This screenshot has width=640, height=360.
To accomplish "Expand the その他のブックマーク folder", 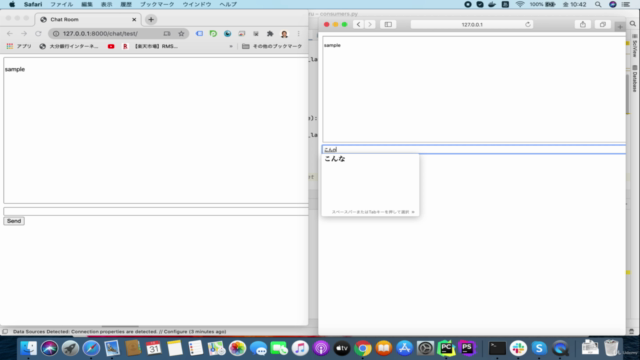I will coord(272,46).
